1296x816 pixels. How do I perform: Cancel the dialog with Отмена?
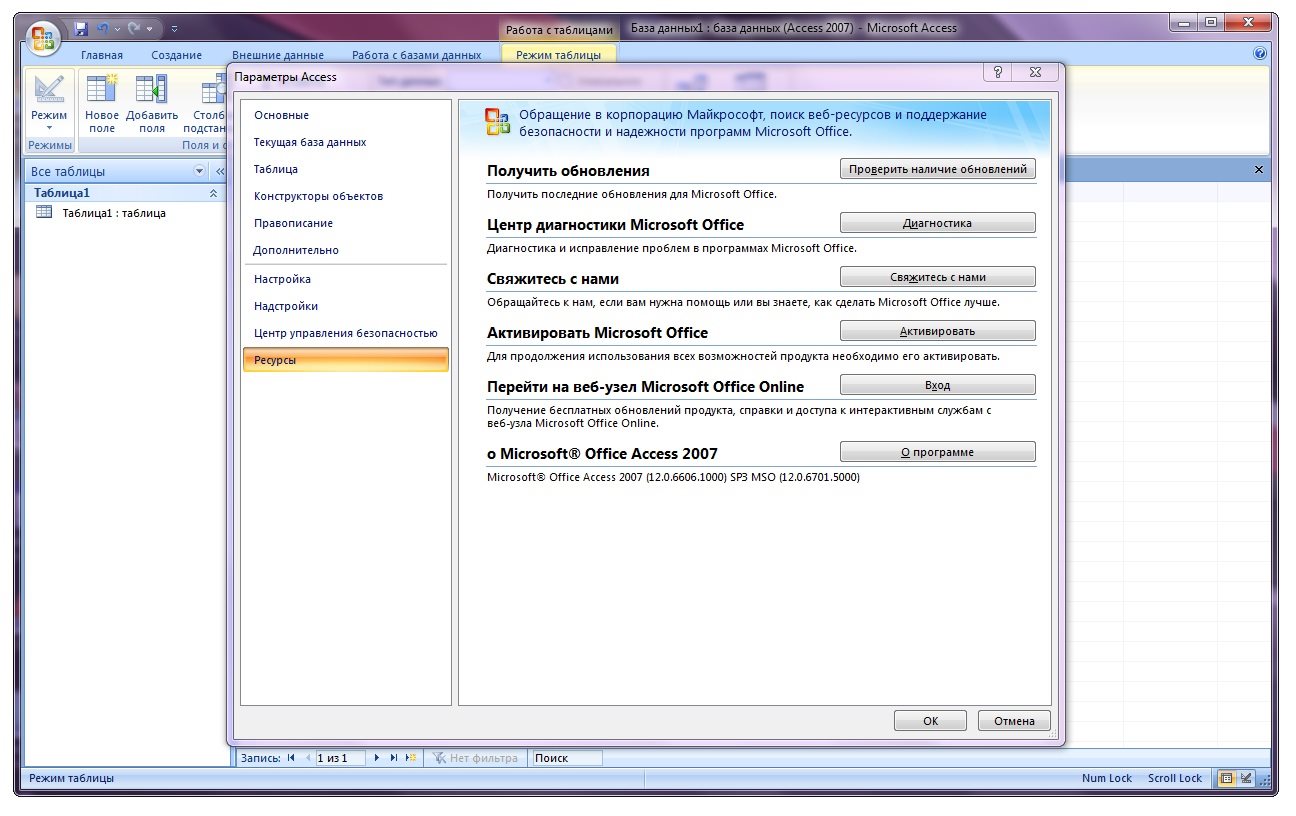pos(1014,720)
